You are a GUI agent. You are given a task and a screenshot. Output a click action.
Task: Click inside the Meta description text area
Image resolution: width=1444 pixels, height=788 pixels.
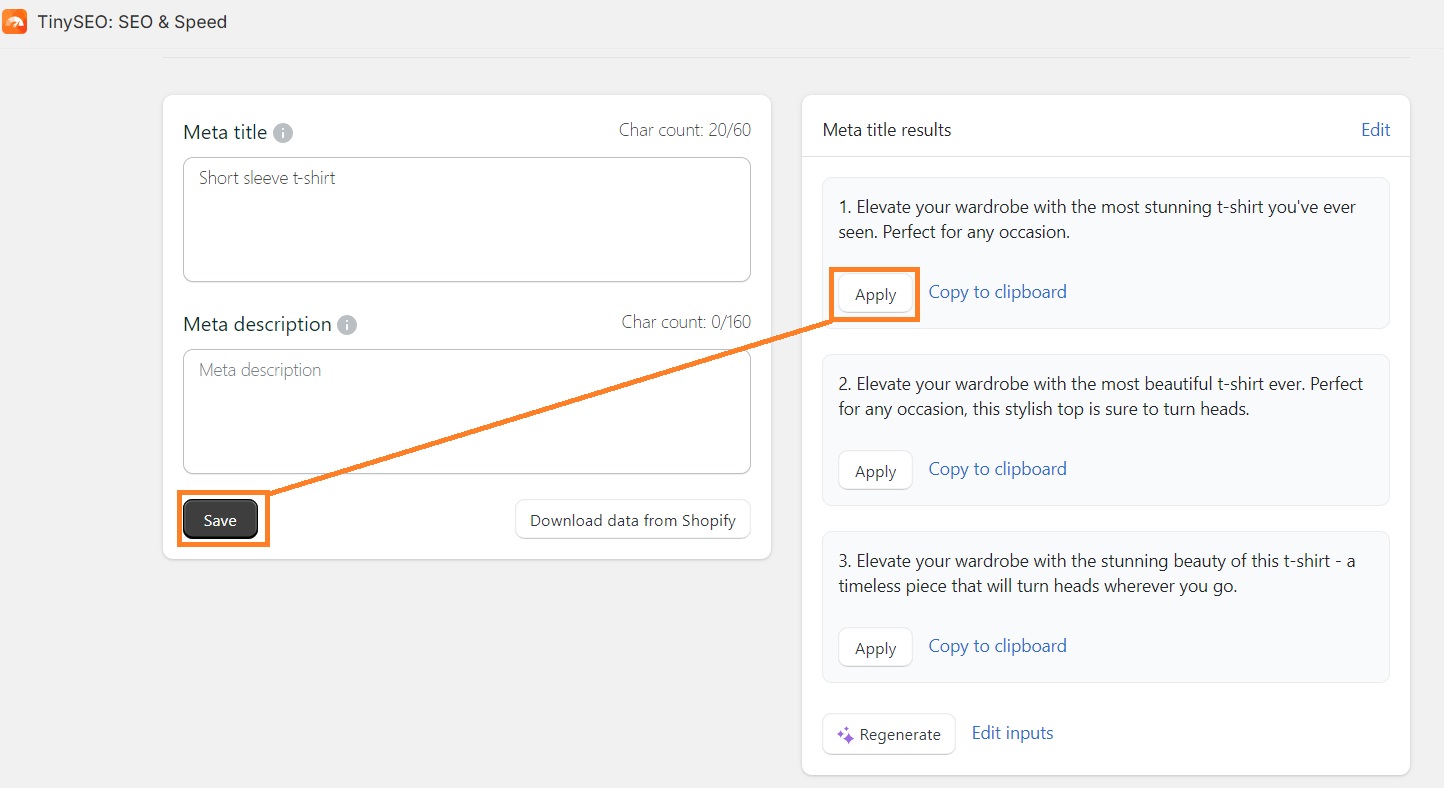click(466, 412)
